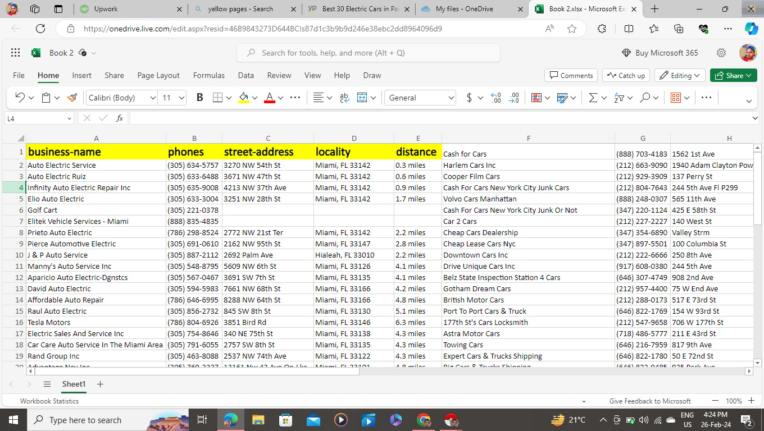Apply red font color

(x=269, y=98)
